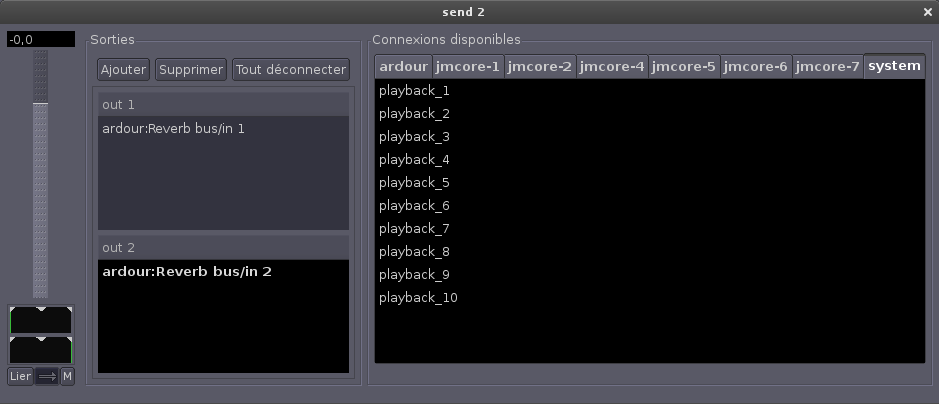Choose playback_10 in the connection list
This screenshot has width=939, height=404.
coord(418,297)
